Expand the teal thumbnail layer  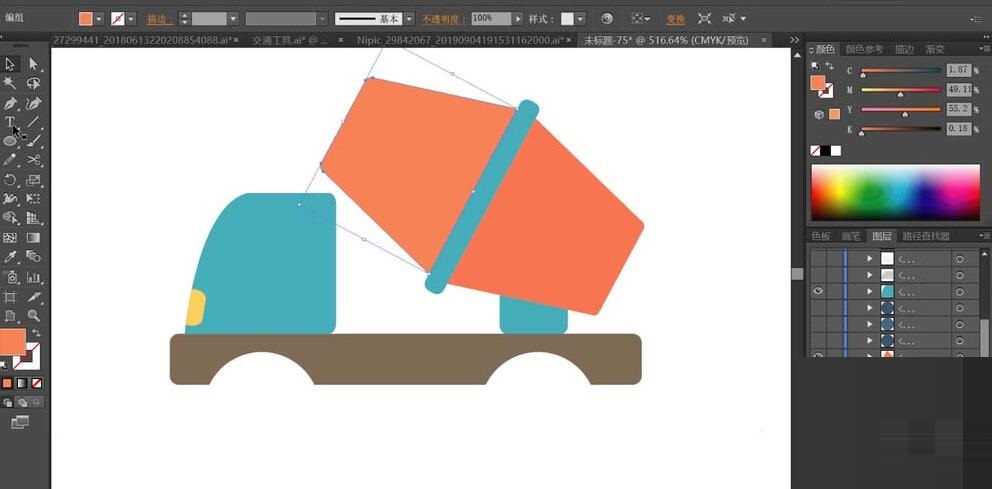click(x=869, y=291)
